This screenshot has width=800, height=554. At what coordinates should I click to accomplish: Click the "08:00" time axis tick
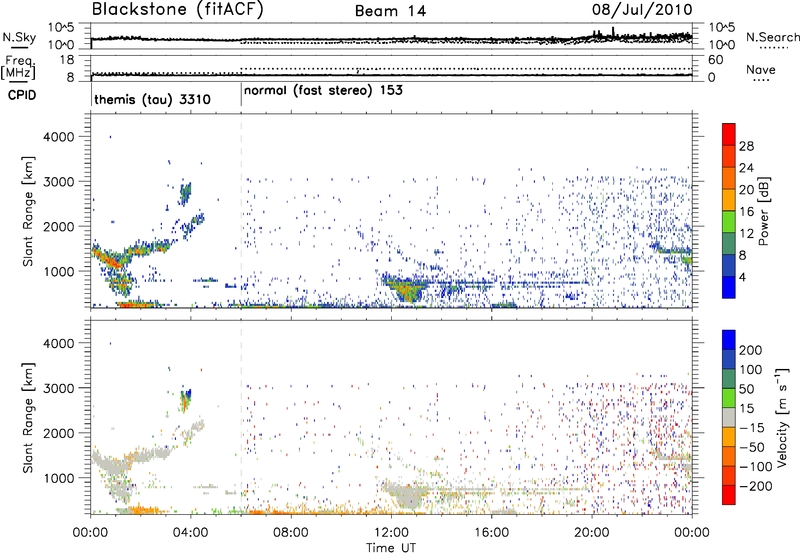click(x=291, y=533)
